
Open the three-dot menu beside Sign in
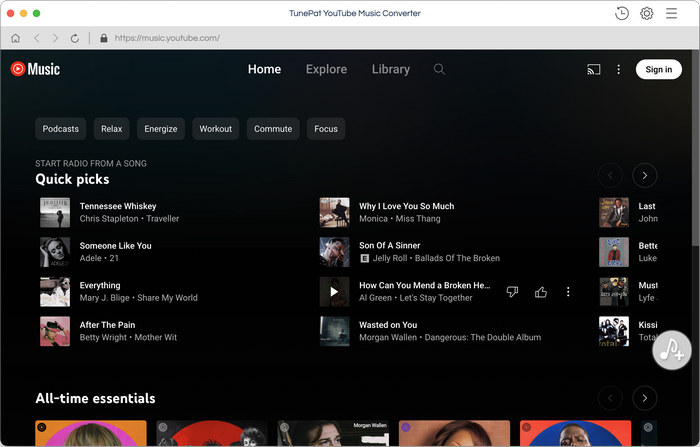click(x=618, y=69)
